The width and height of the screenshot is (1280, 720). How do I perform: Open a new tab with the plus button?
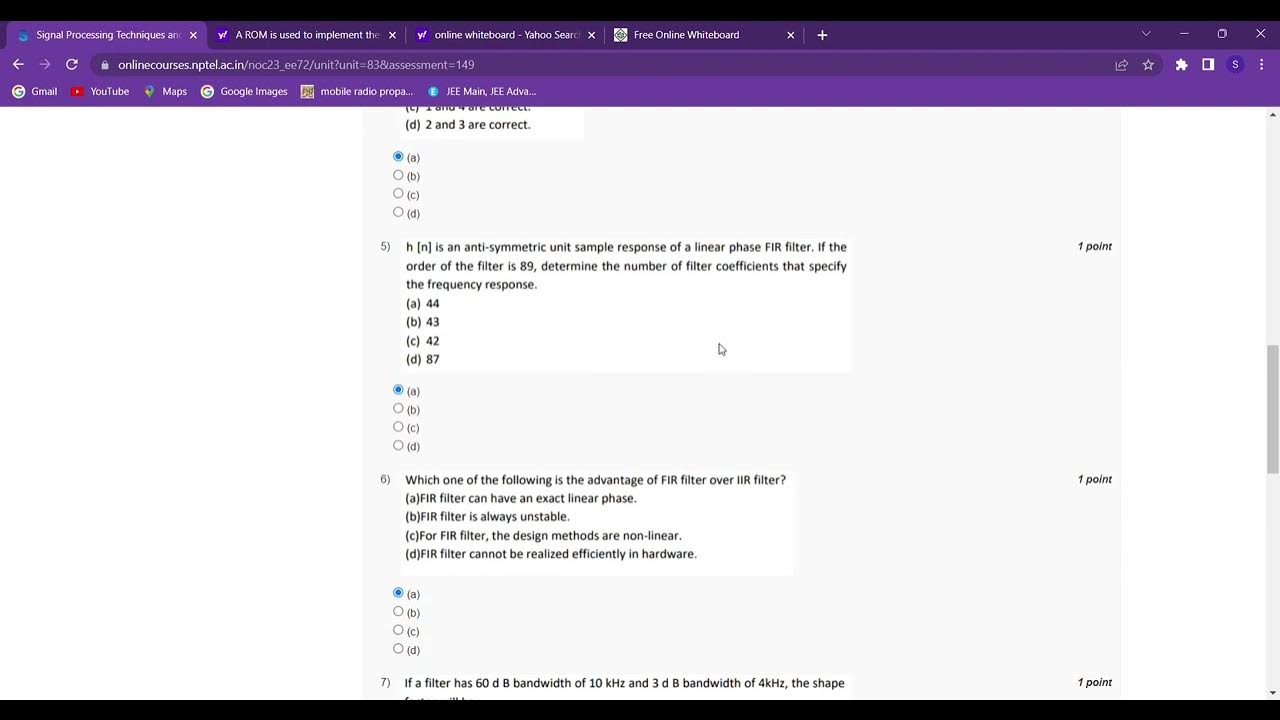(822, 35)
